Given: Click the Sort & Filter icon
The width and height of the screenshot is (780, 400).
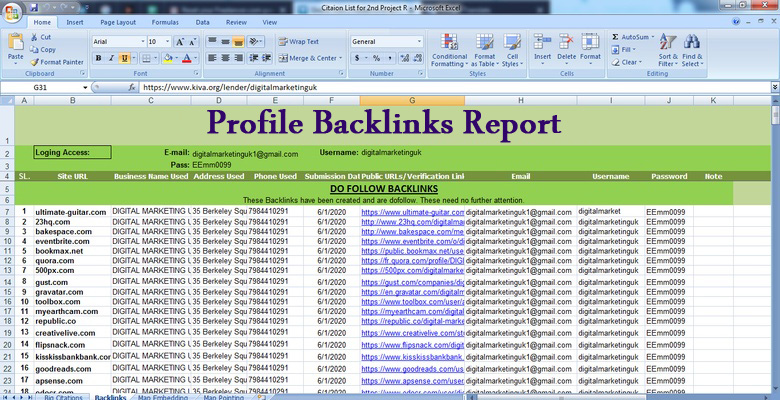Looking at the screenshot, I should pos(667,44).
